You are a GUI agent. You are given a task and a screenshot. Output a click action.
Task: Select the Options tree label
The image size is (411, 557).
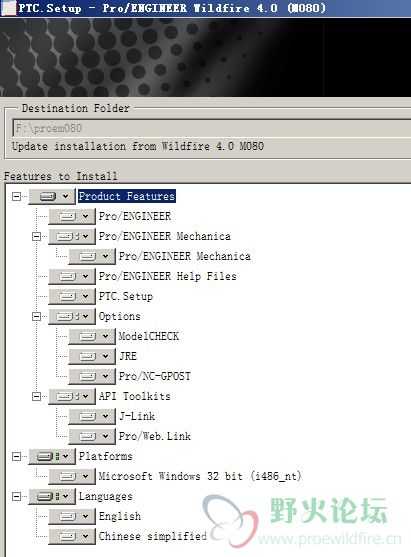point(119,317)
